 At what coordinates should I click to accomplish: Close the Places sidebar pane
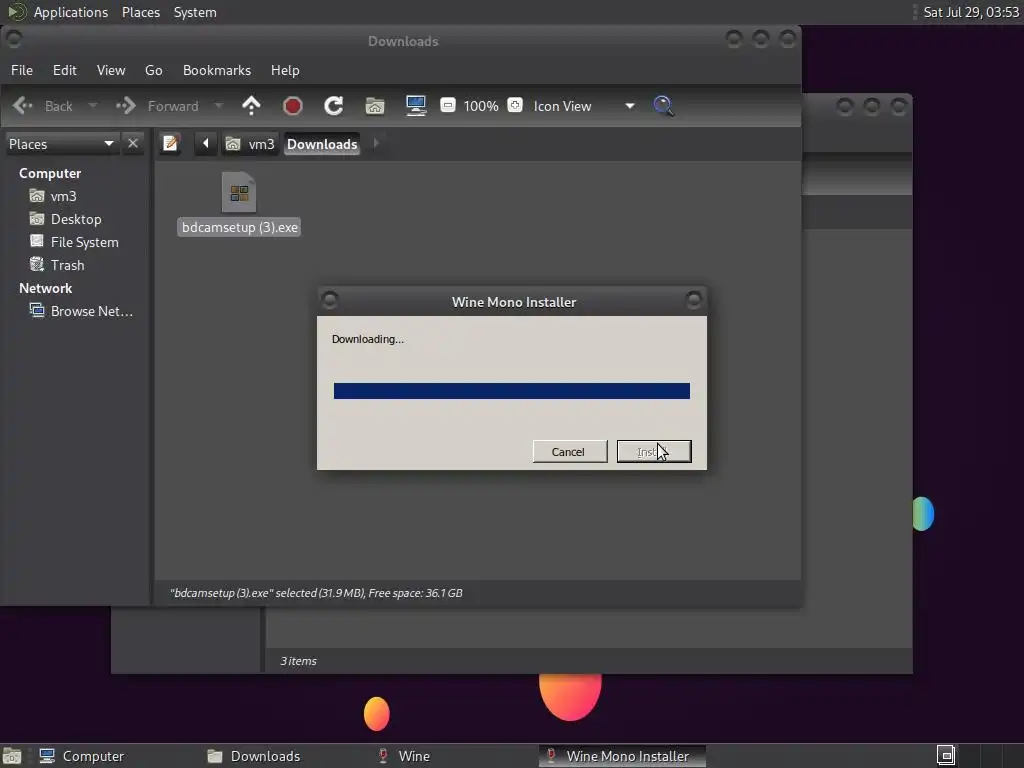133,143
